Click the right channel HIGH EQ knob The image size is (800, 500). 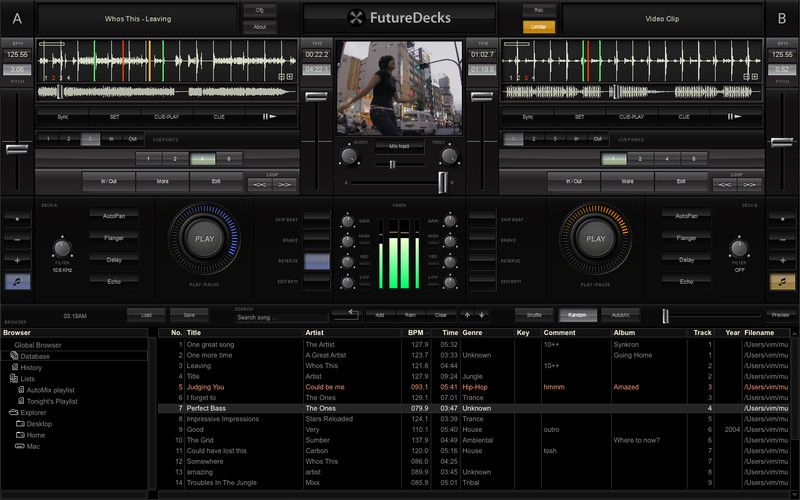[x=450, y=241]
